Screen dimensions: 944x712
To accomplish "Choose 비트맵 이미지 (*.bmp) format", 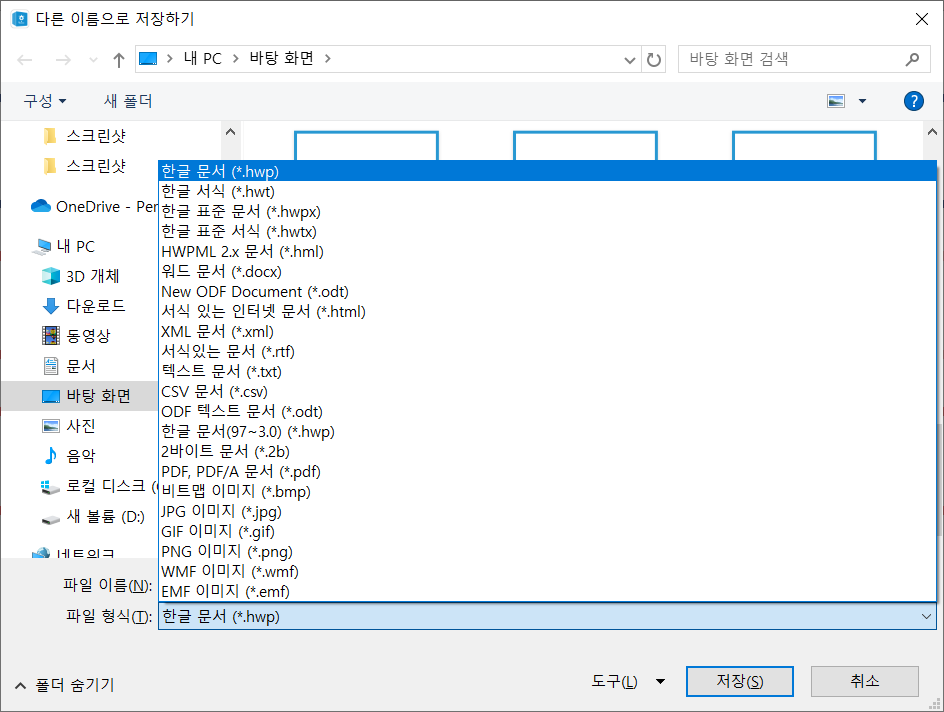I will click(x=547, y=492).
